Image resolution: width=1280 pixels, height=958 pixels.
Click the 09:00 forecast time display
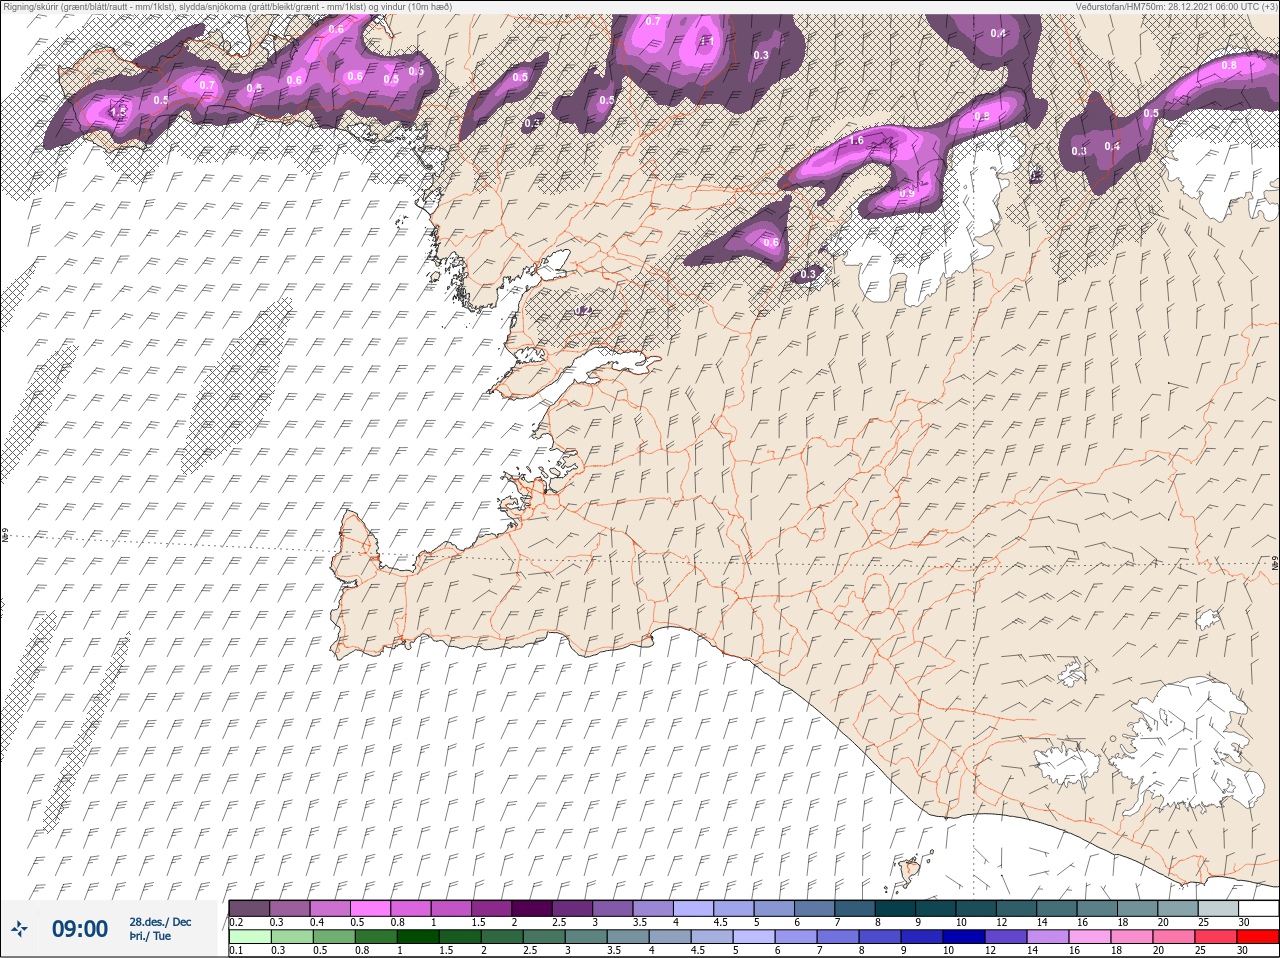(x=80, y=929)
